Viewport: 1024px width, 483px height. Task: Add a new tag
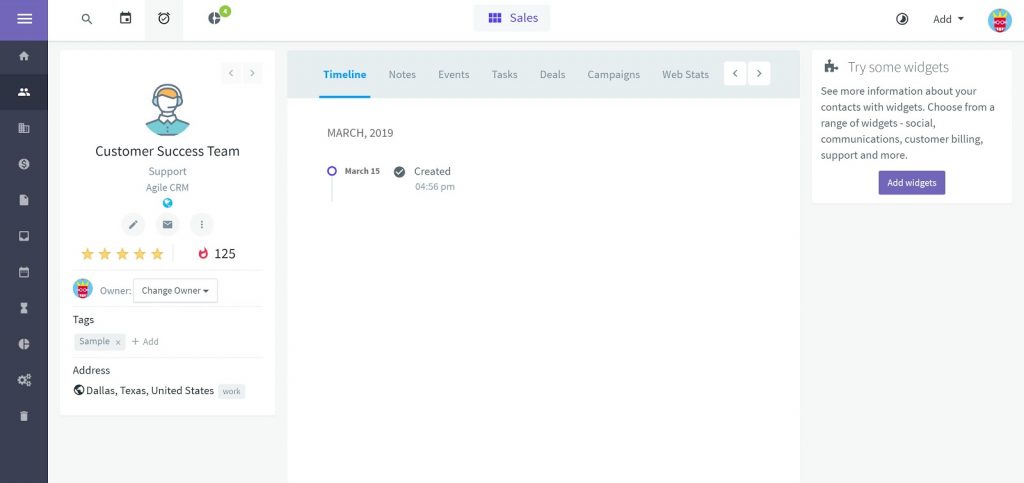pos(145,341)
